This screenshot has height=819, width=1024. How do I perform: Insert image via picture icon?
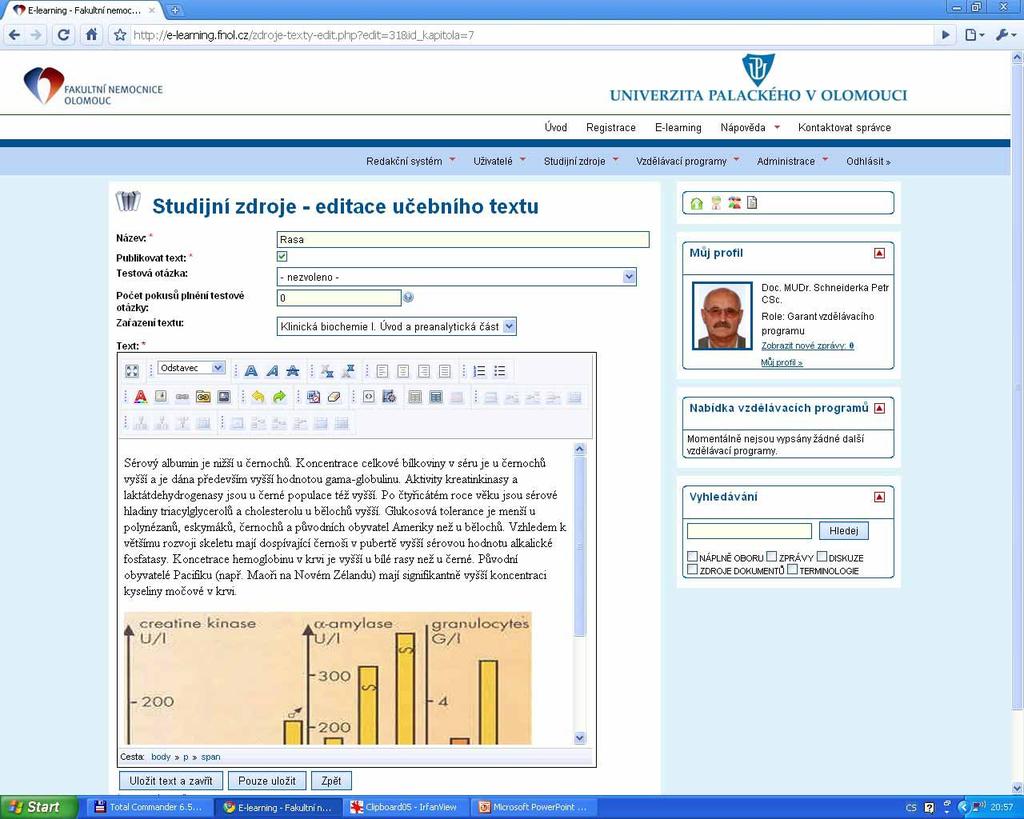[224, 396]
